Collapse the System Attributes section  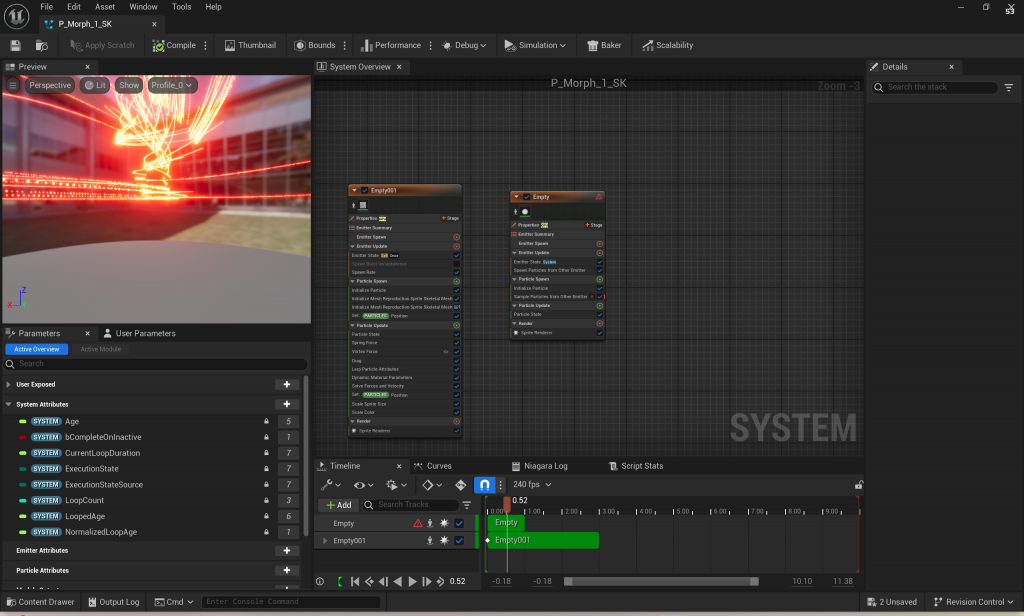pyautogui.click(x=8, y=405)
